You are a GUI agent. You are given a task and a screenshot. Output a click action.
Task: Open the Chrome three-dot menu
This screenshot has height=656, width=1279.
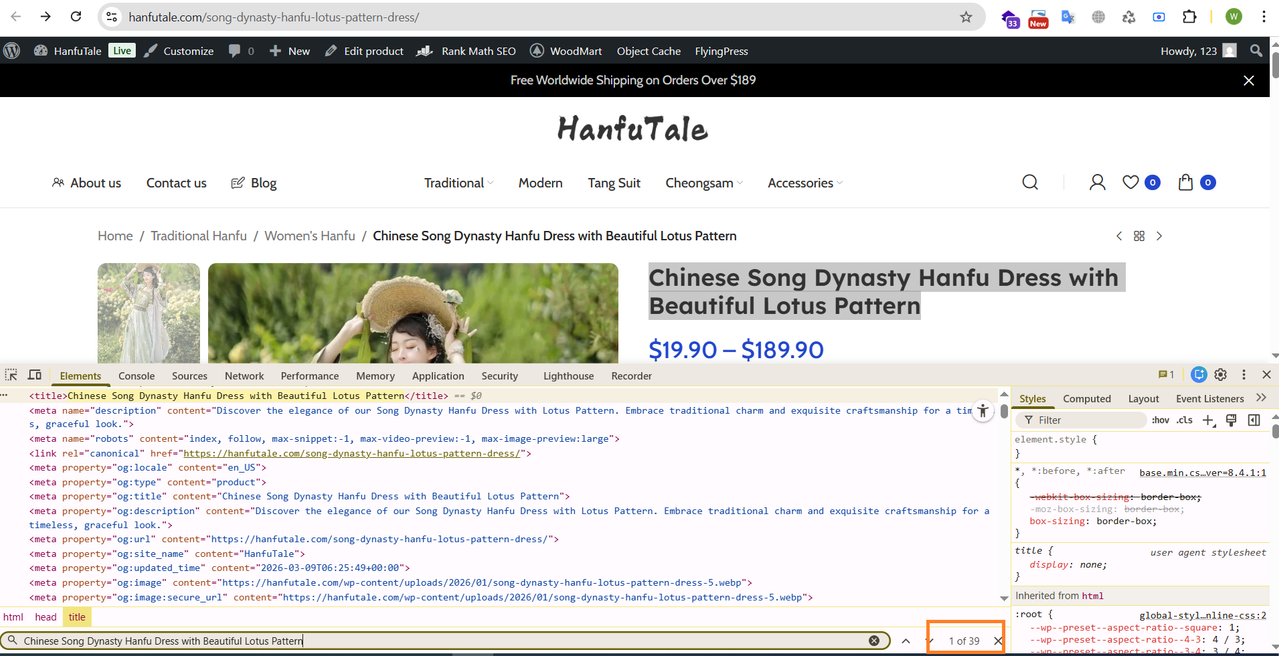tap(1262, 17)
